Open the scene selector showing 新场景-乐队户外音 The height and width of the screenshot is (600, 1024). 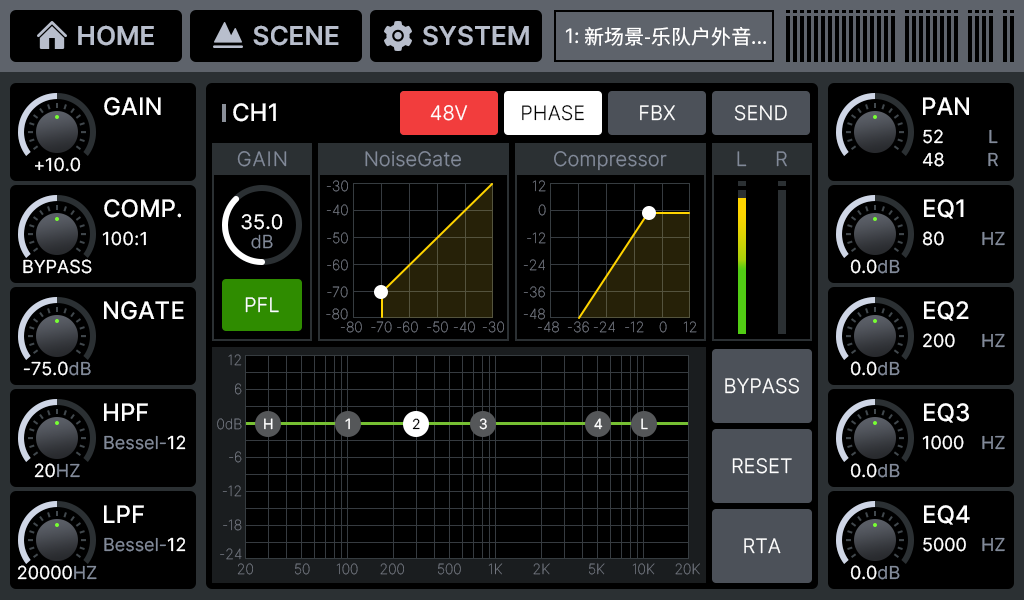[663, 35]
